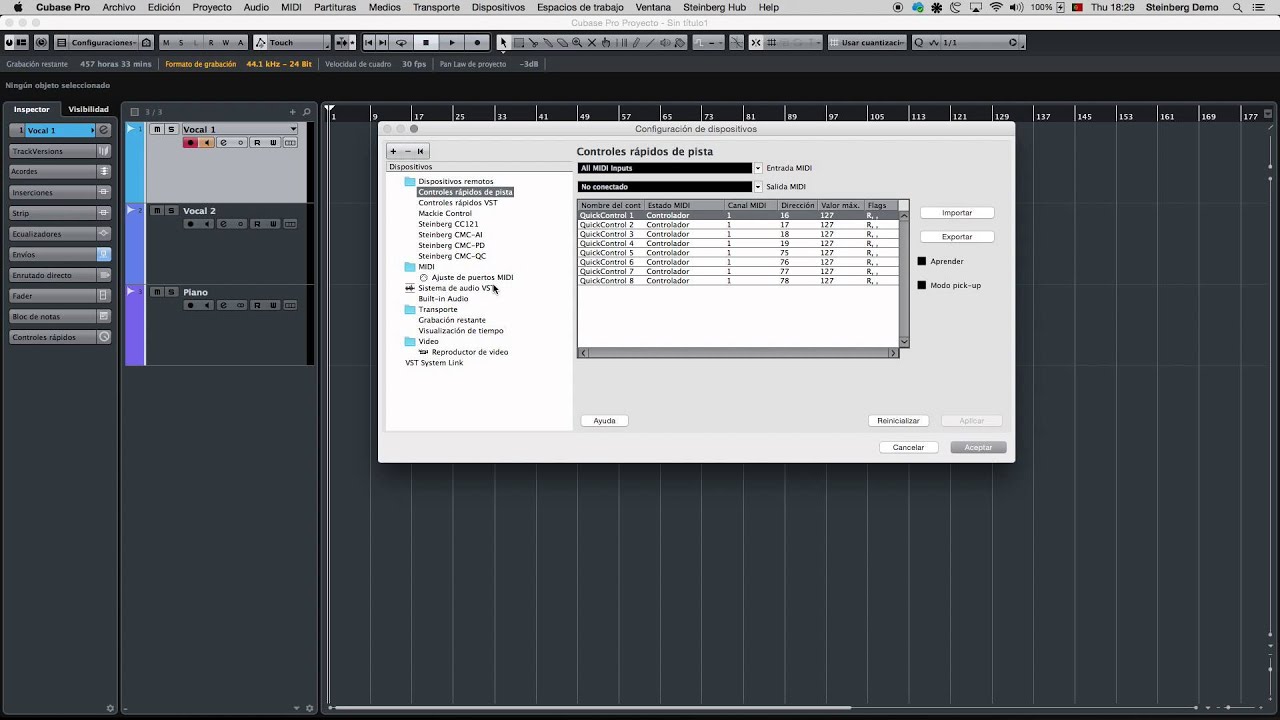Viewport: 1280px width, 720px height.
Task: Click the Play transport button
Action: (x=452, y=43)
